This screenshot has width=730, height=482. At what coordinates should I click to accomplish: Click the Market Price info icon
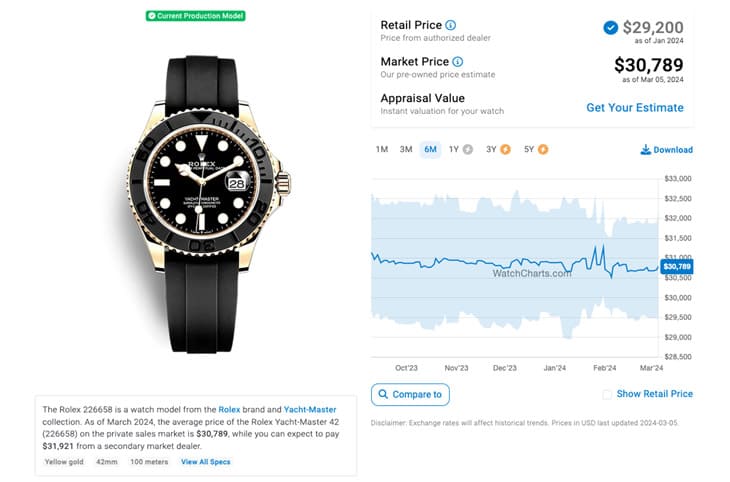[458, 61]
